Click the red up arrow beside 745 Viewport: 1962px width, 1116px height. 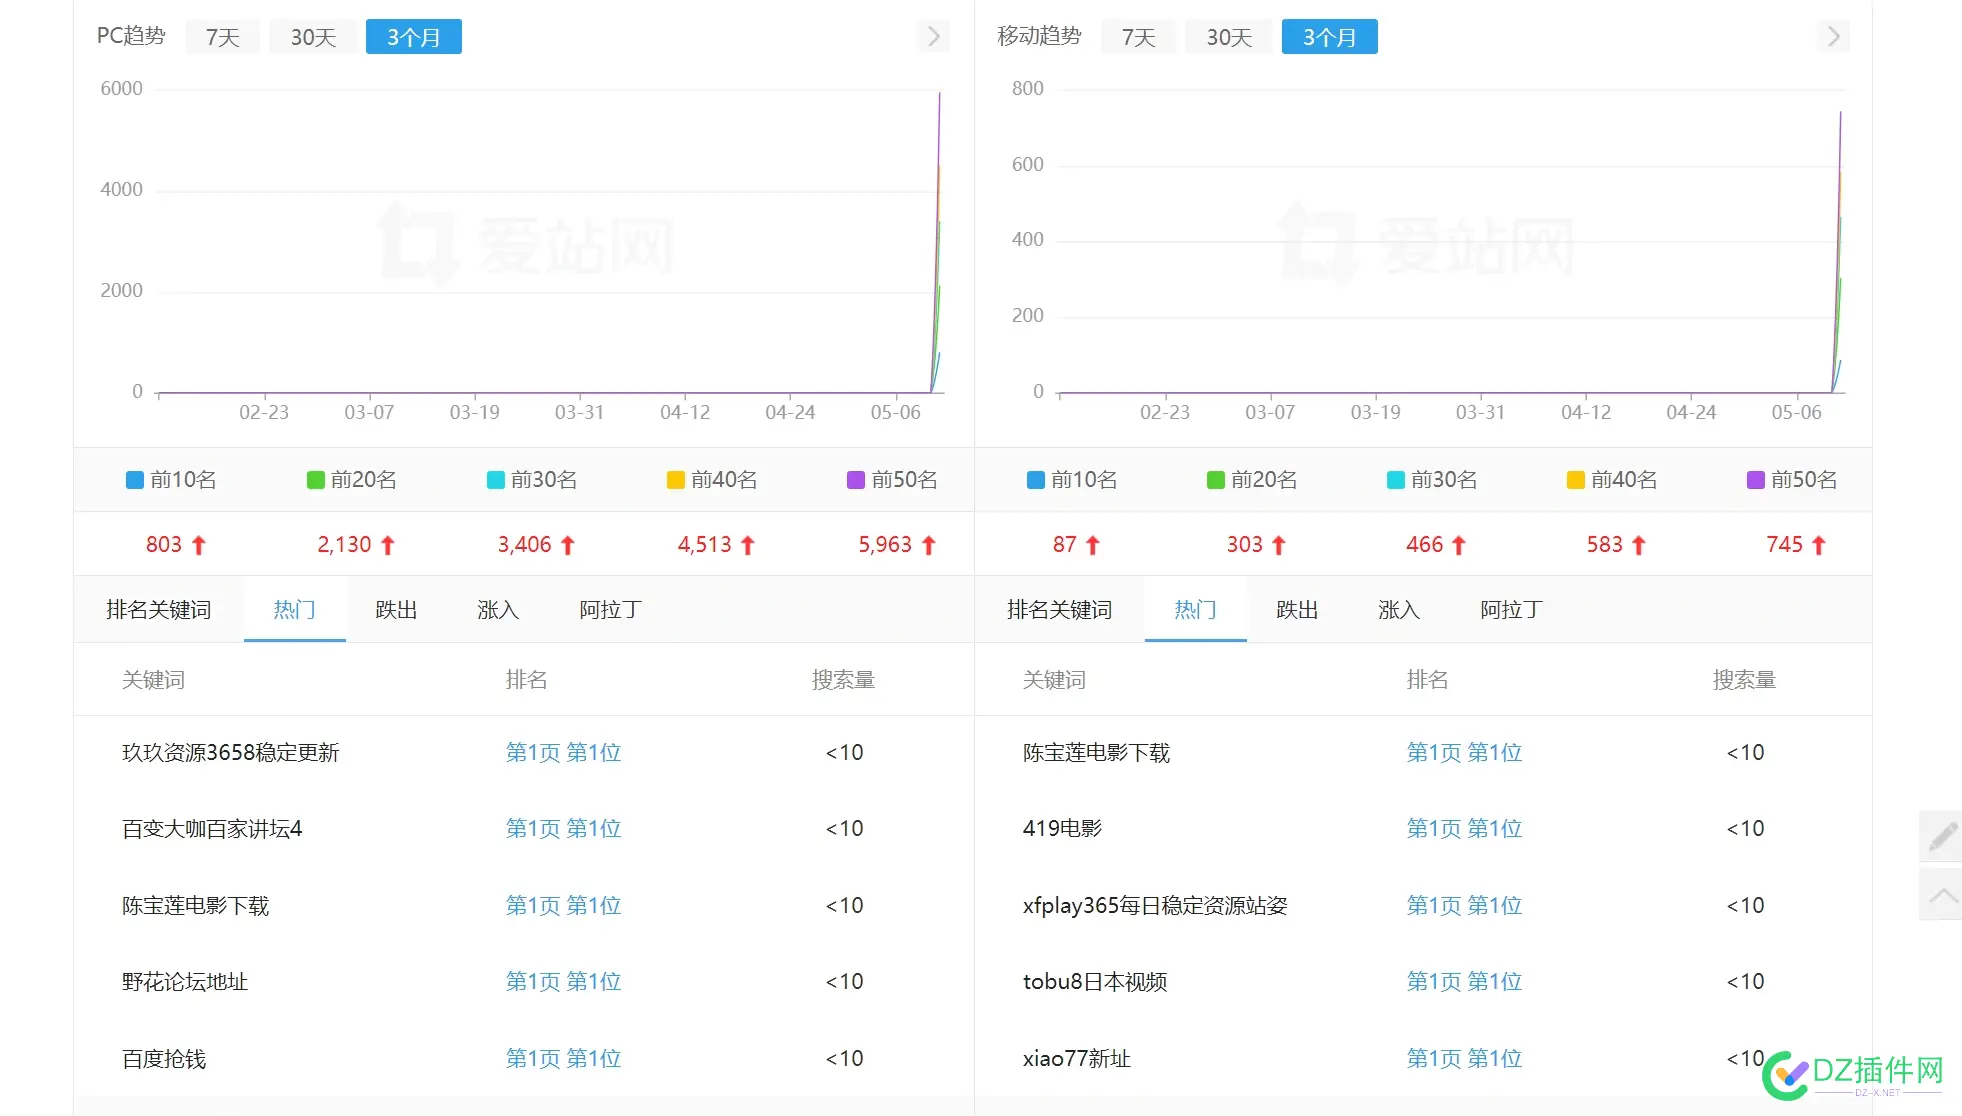click(x=1820, y=544)
